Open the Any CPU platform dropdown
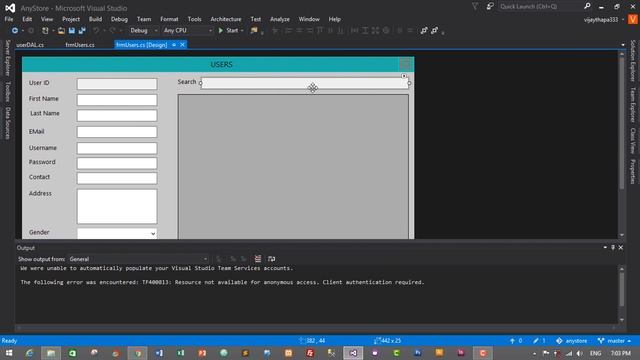The image size is (640, 360). [188, 31]
